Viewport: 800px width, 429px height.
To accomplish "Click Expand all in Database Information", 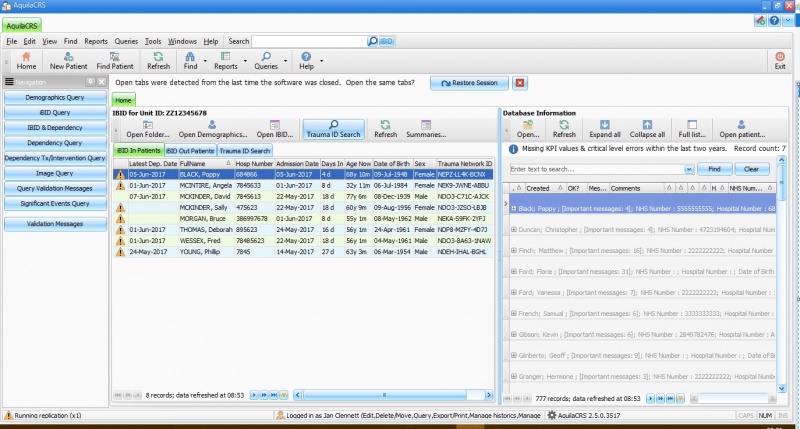I will point(604,128).
